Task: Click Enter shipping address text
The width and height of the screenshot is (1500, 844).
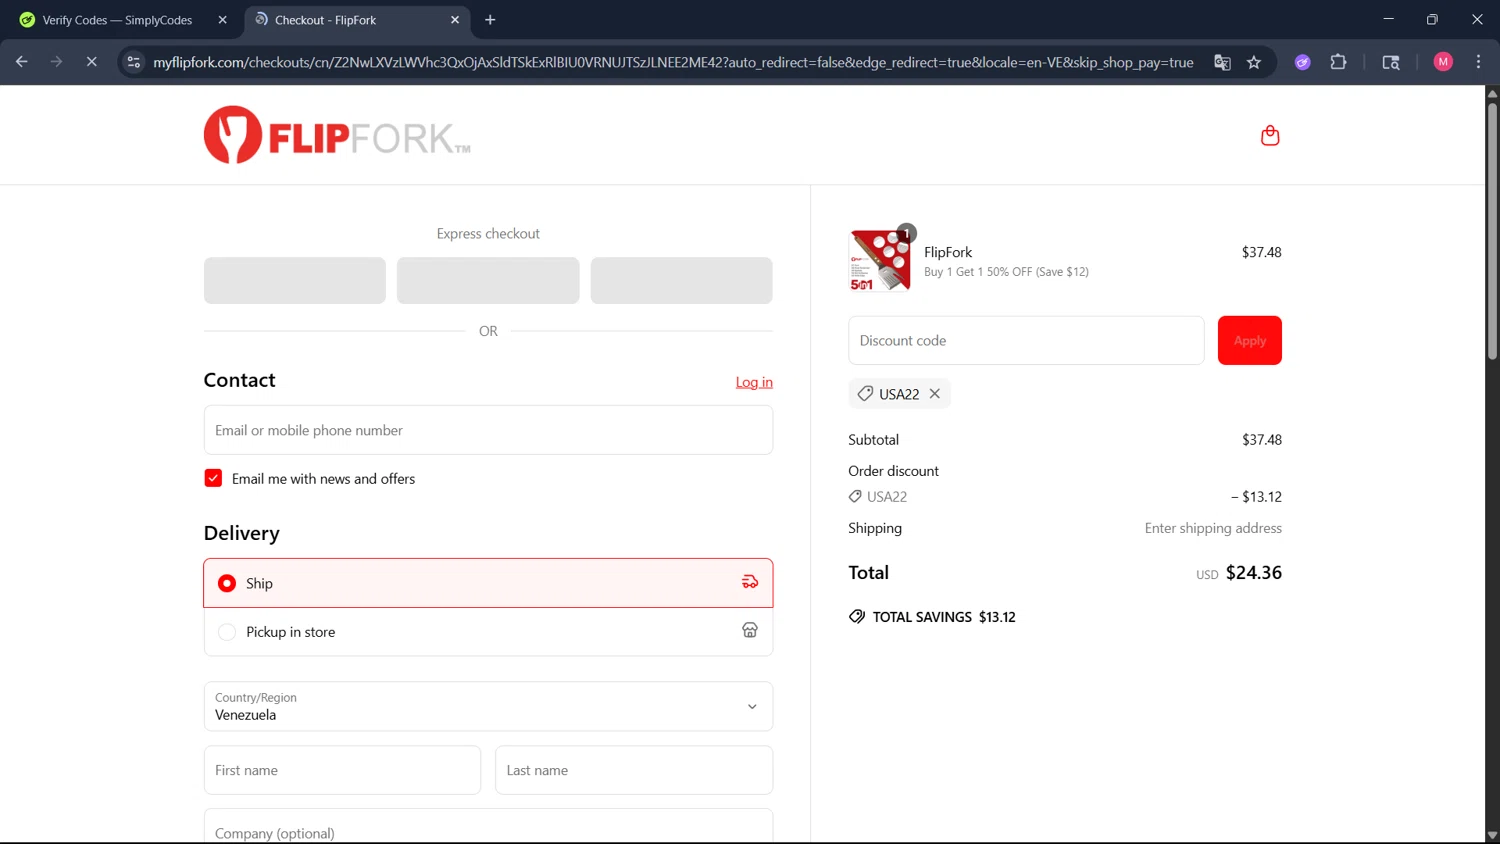Action: [1213, 528]
